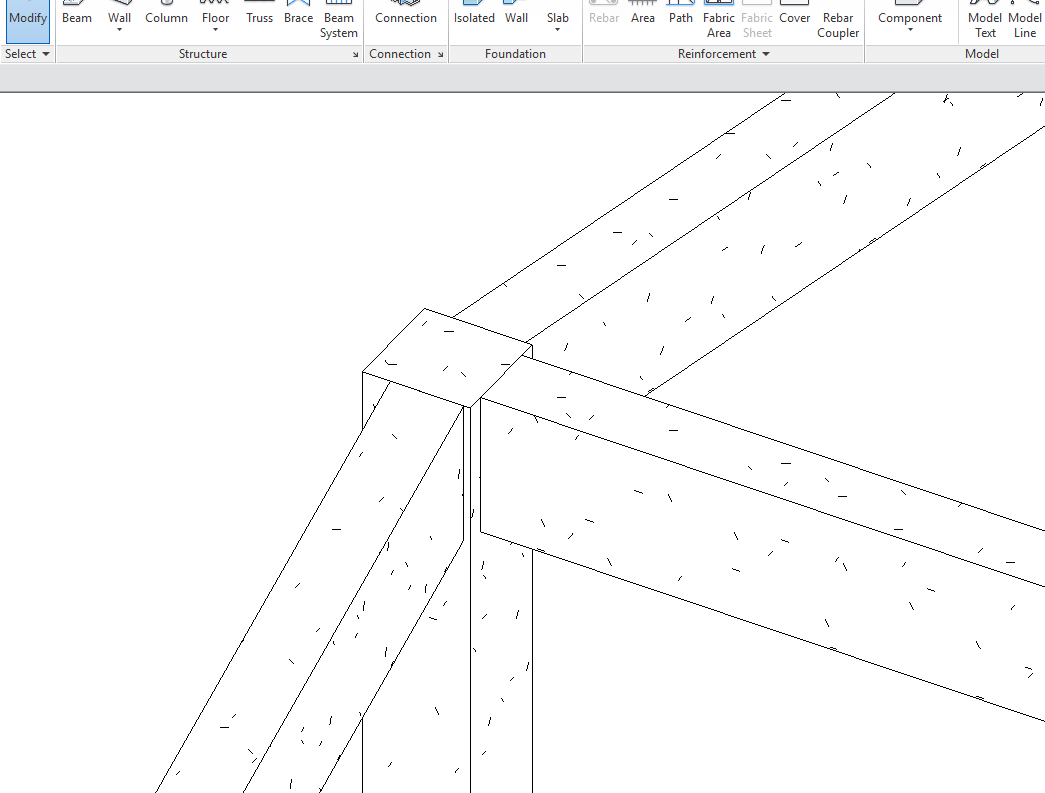Expand the Slab foundation dropdown

[557, 30]
